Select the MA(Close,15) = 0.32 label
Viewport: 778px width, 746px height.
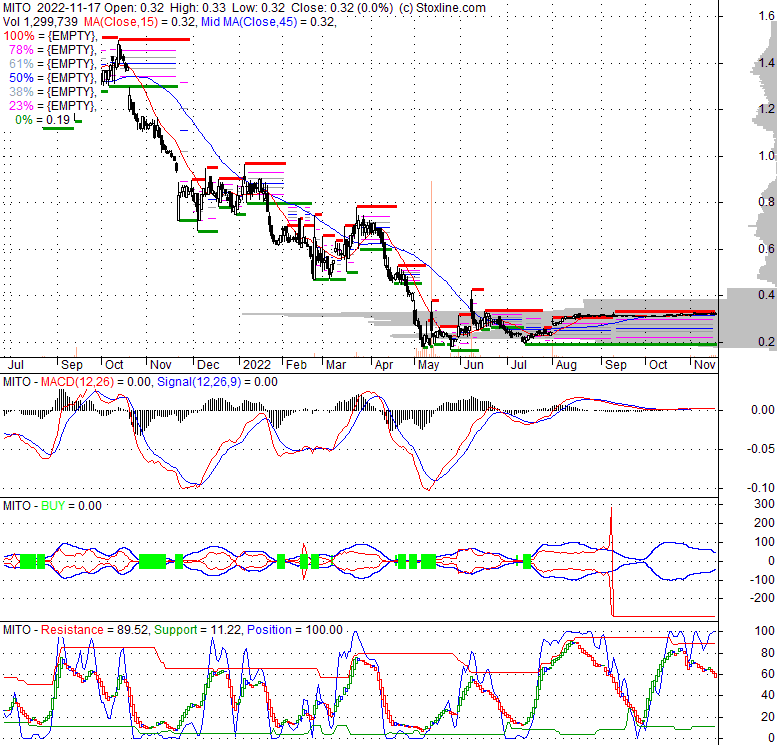pos(140,22)
